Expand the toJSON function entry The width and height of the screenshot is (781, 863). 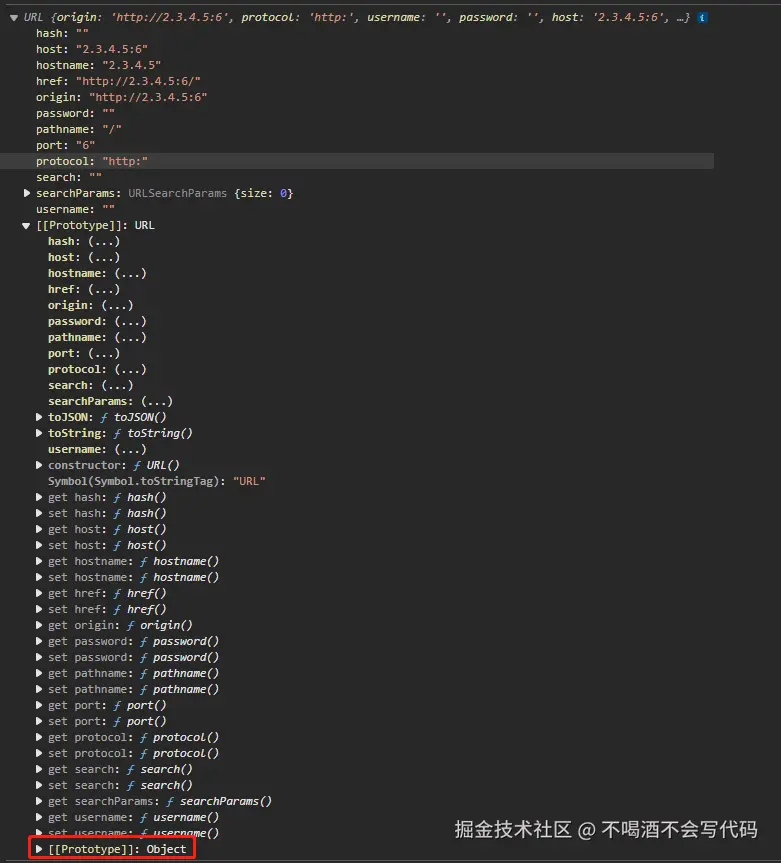(x=40, y=417)
